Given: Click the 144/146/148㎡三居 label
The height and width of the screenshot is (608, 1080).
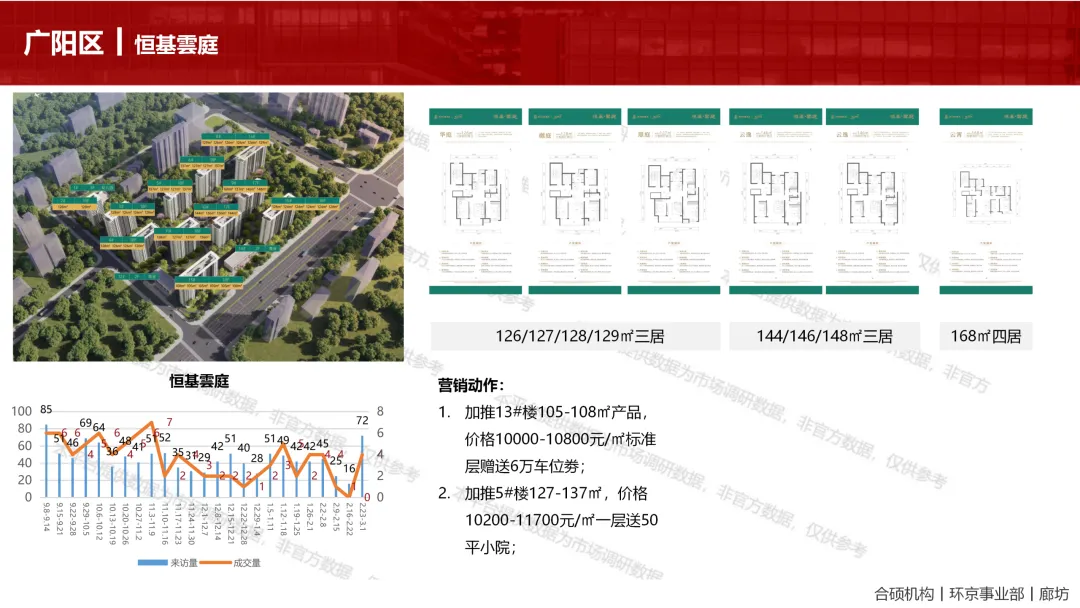Looking at the screenshot, I should (824, 336).
